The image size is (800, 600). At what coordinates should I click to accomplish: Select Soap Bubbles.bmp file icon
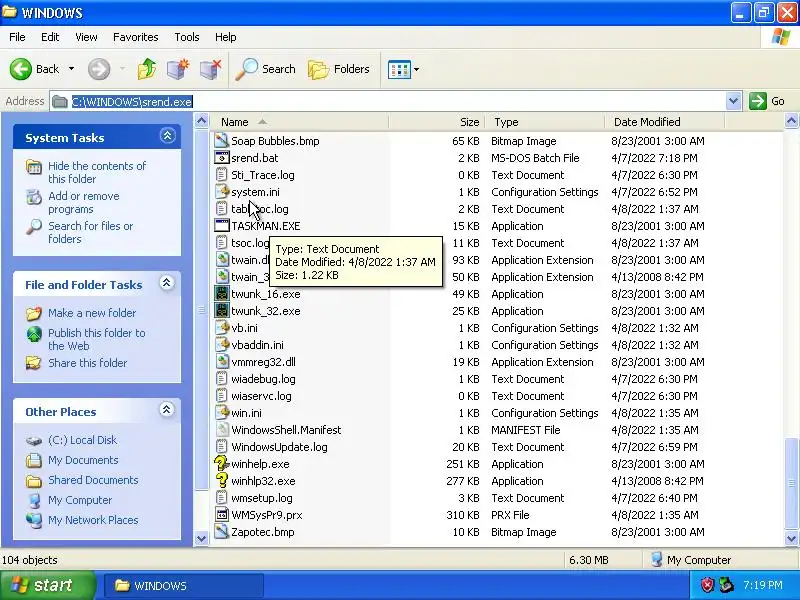click(x=221, y=141)
